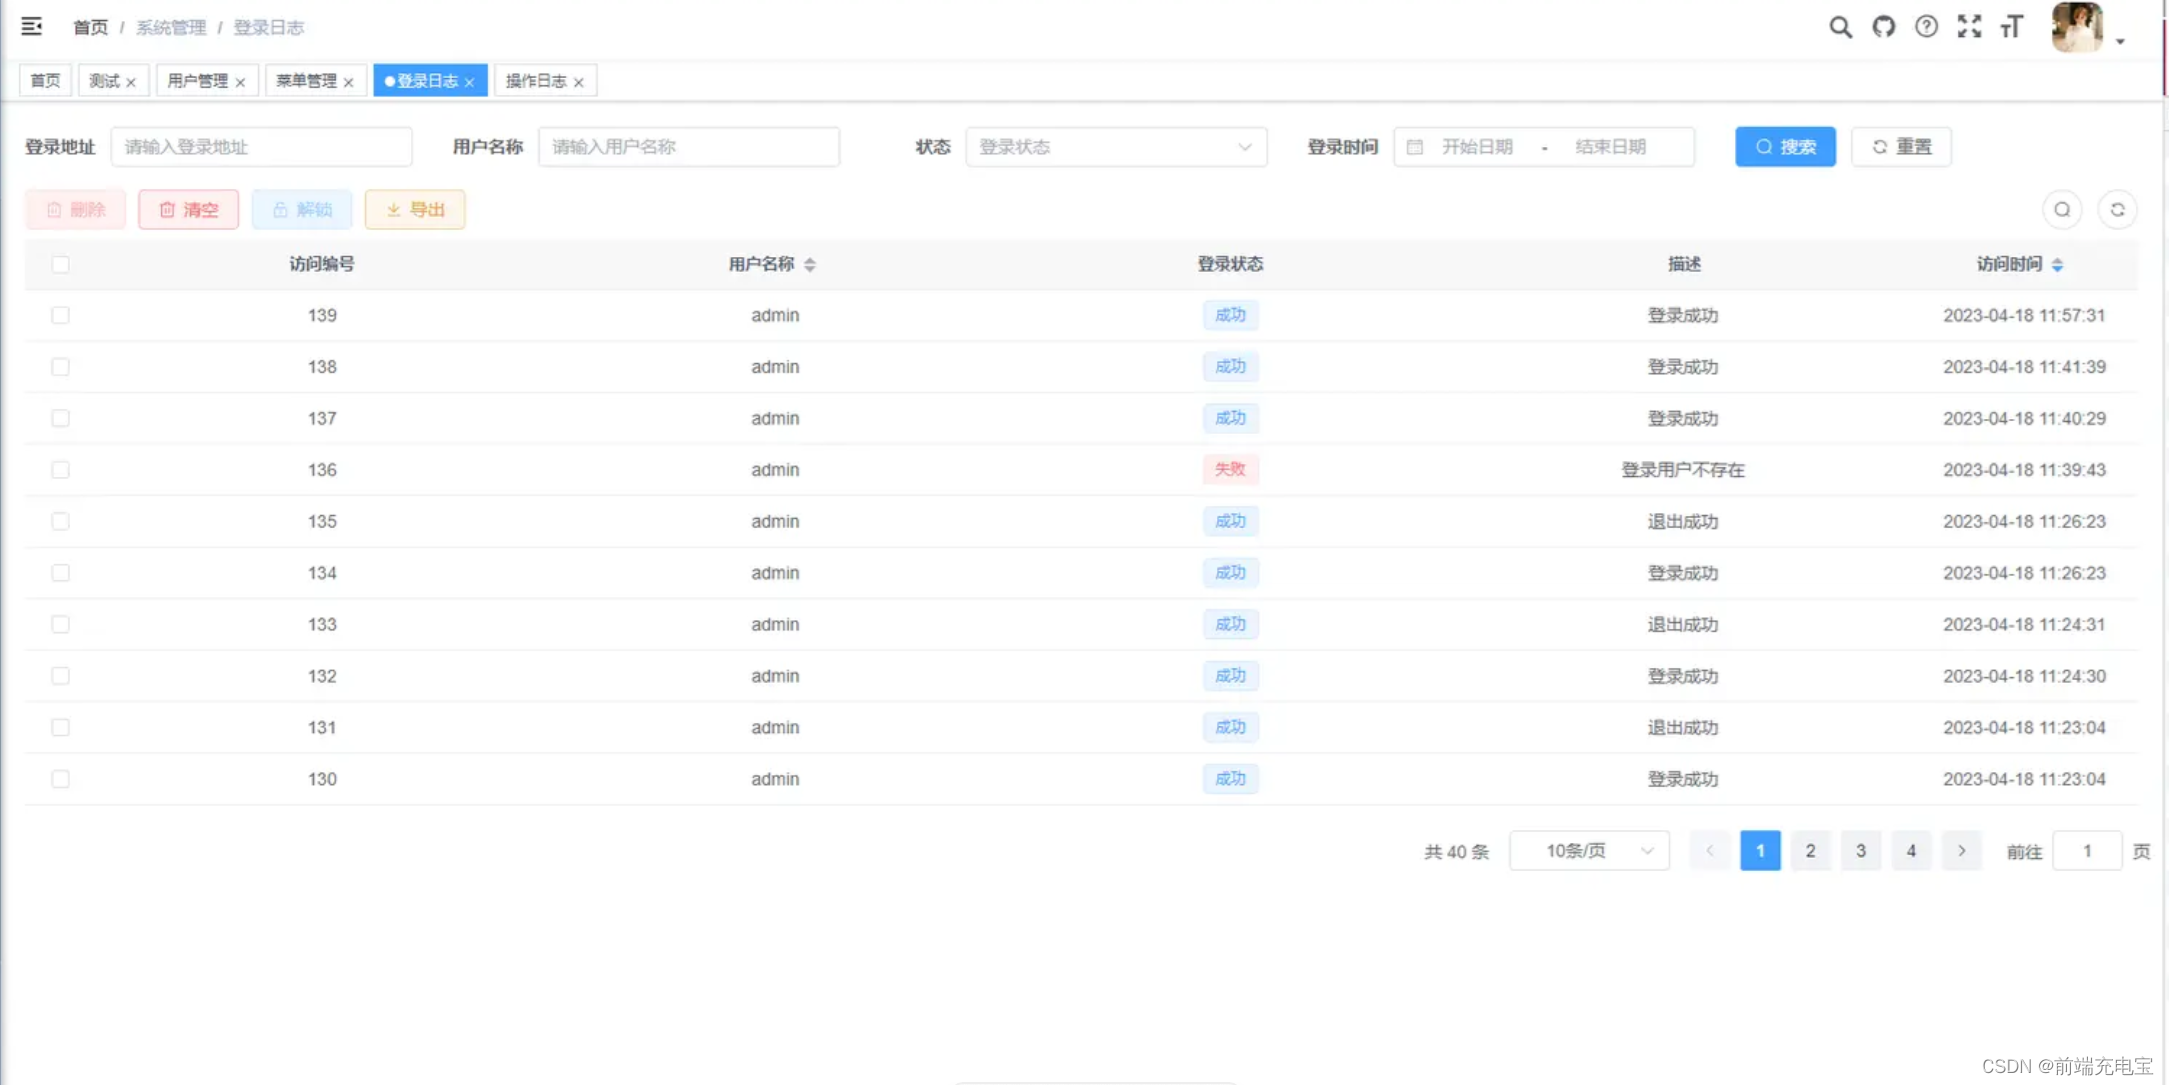The image size is (2169, 1085).
Task: Focus the 登录地址 input field
Action: (x=261, y=147)
